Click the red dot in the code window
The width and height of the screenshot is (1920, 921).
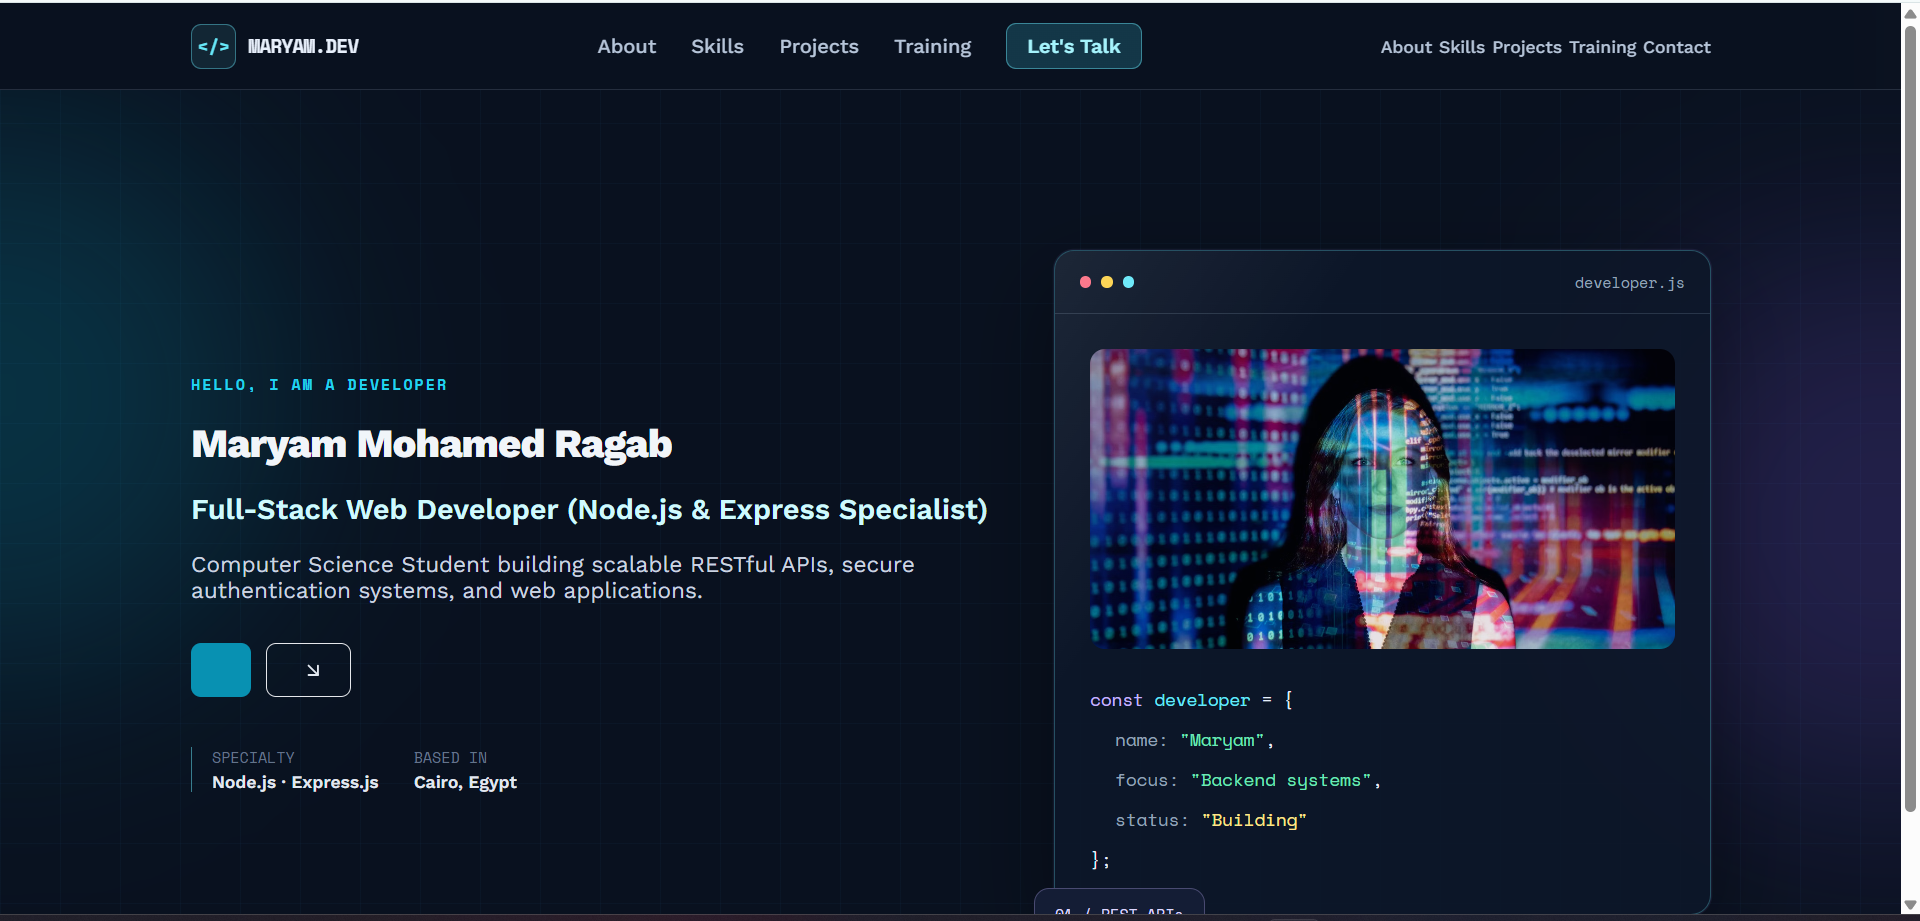[1085, 282]
